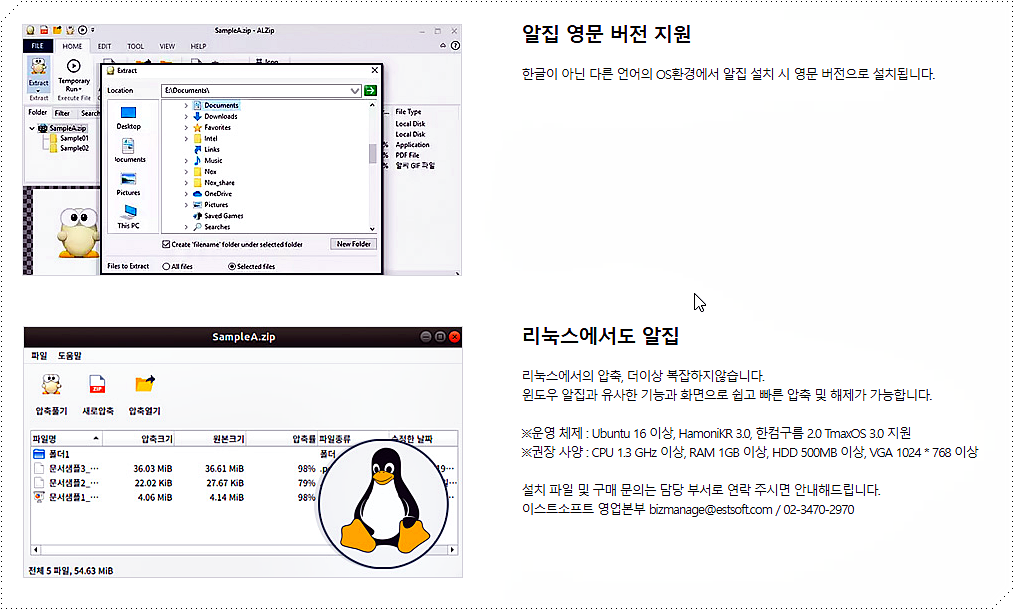The image size is (1014, 610).
Task: Expand the Nox_share folder node
Action: [x=186, y=182]
